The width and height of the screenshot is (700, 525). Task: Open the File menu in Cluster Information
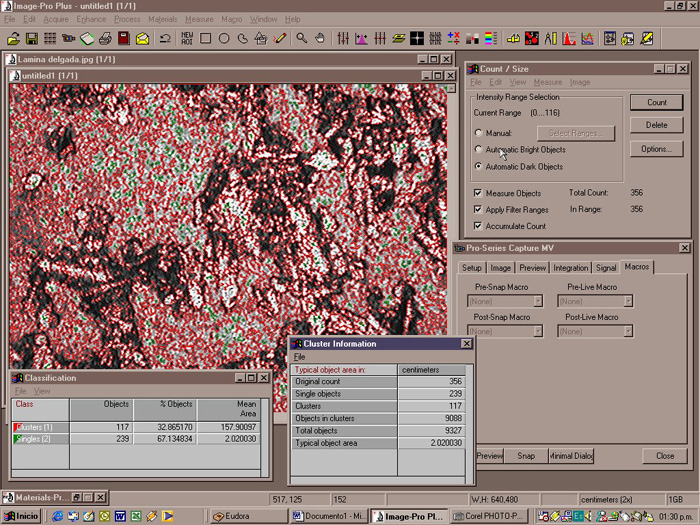point(300,357)
